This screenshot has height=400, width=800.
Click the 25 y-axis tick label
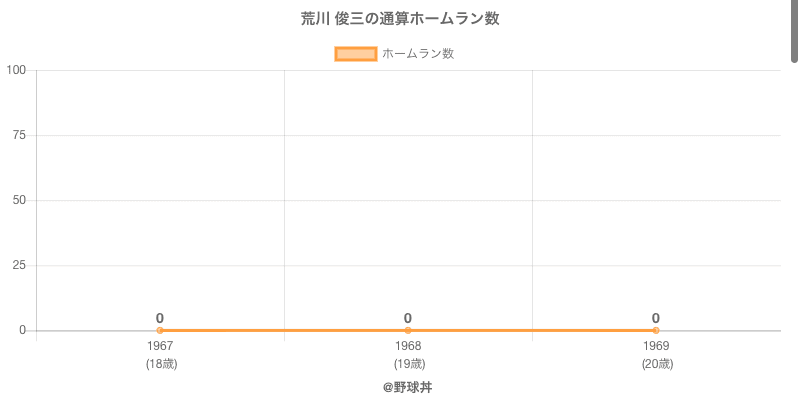(19, 265)
